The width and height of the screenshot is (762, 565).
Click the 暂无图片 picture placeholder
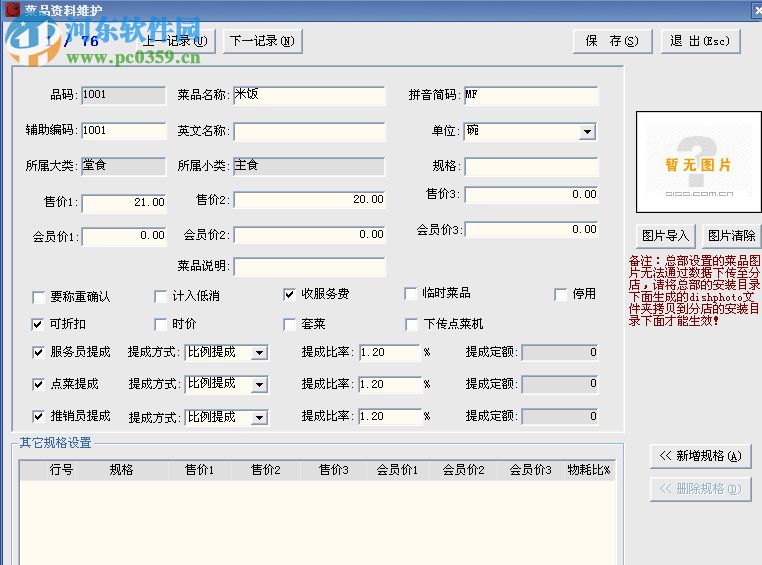[x=699, y=162]
